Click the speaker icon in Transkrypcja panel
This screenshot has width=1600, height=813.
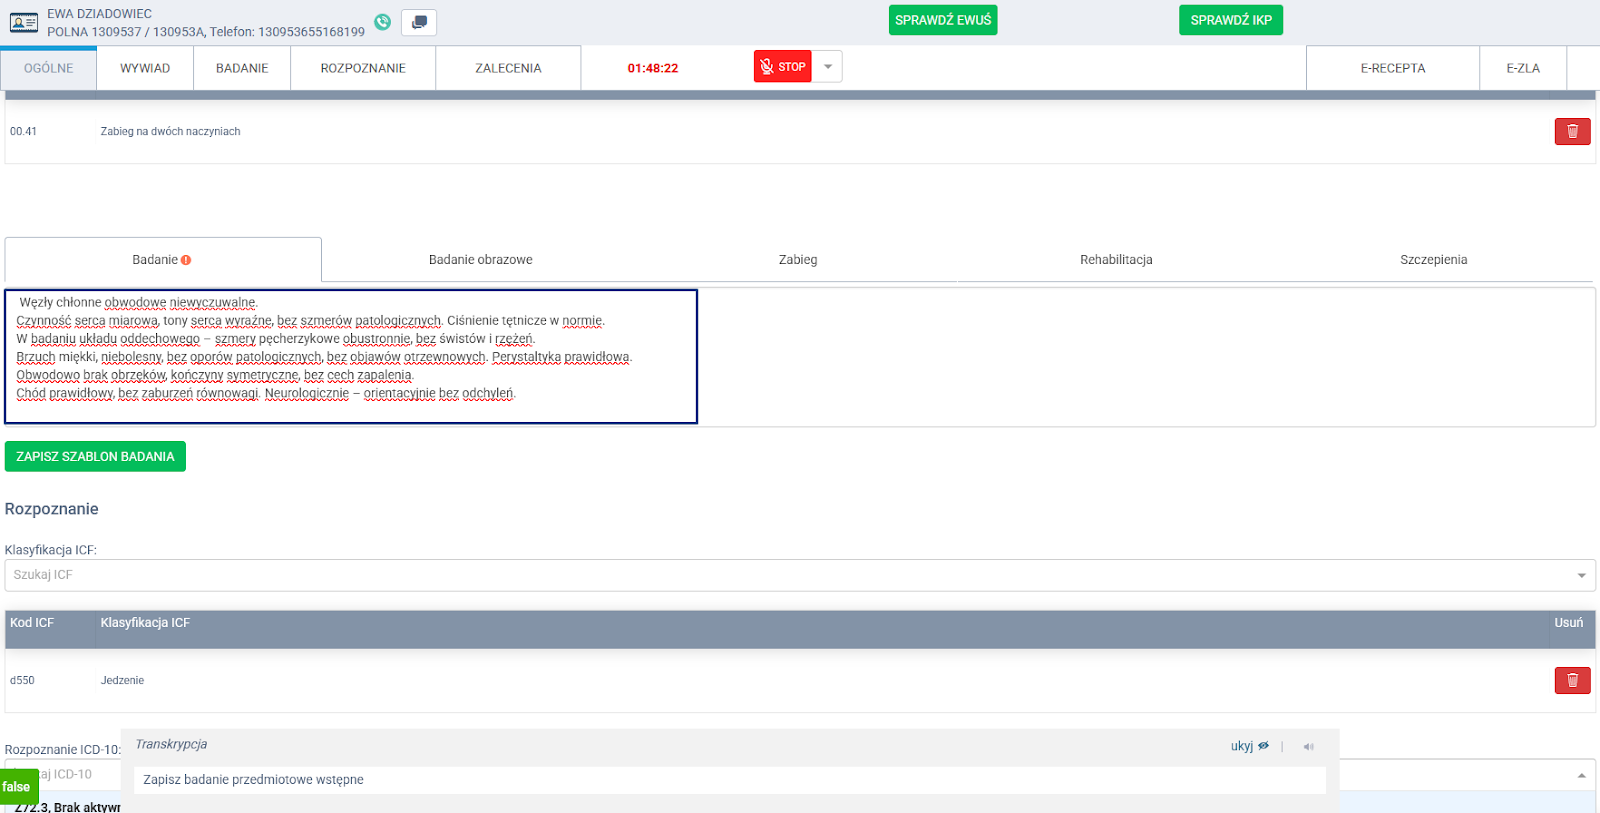pyautogui.click(x=1308, y=746)
